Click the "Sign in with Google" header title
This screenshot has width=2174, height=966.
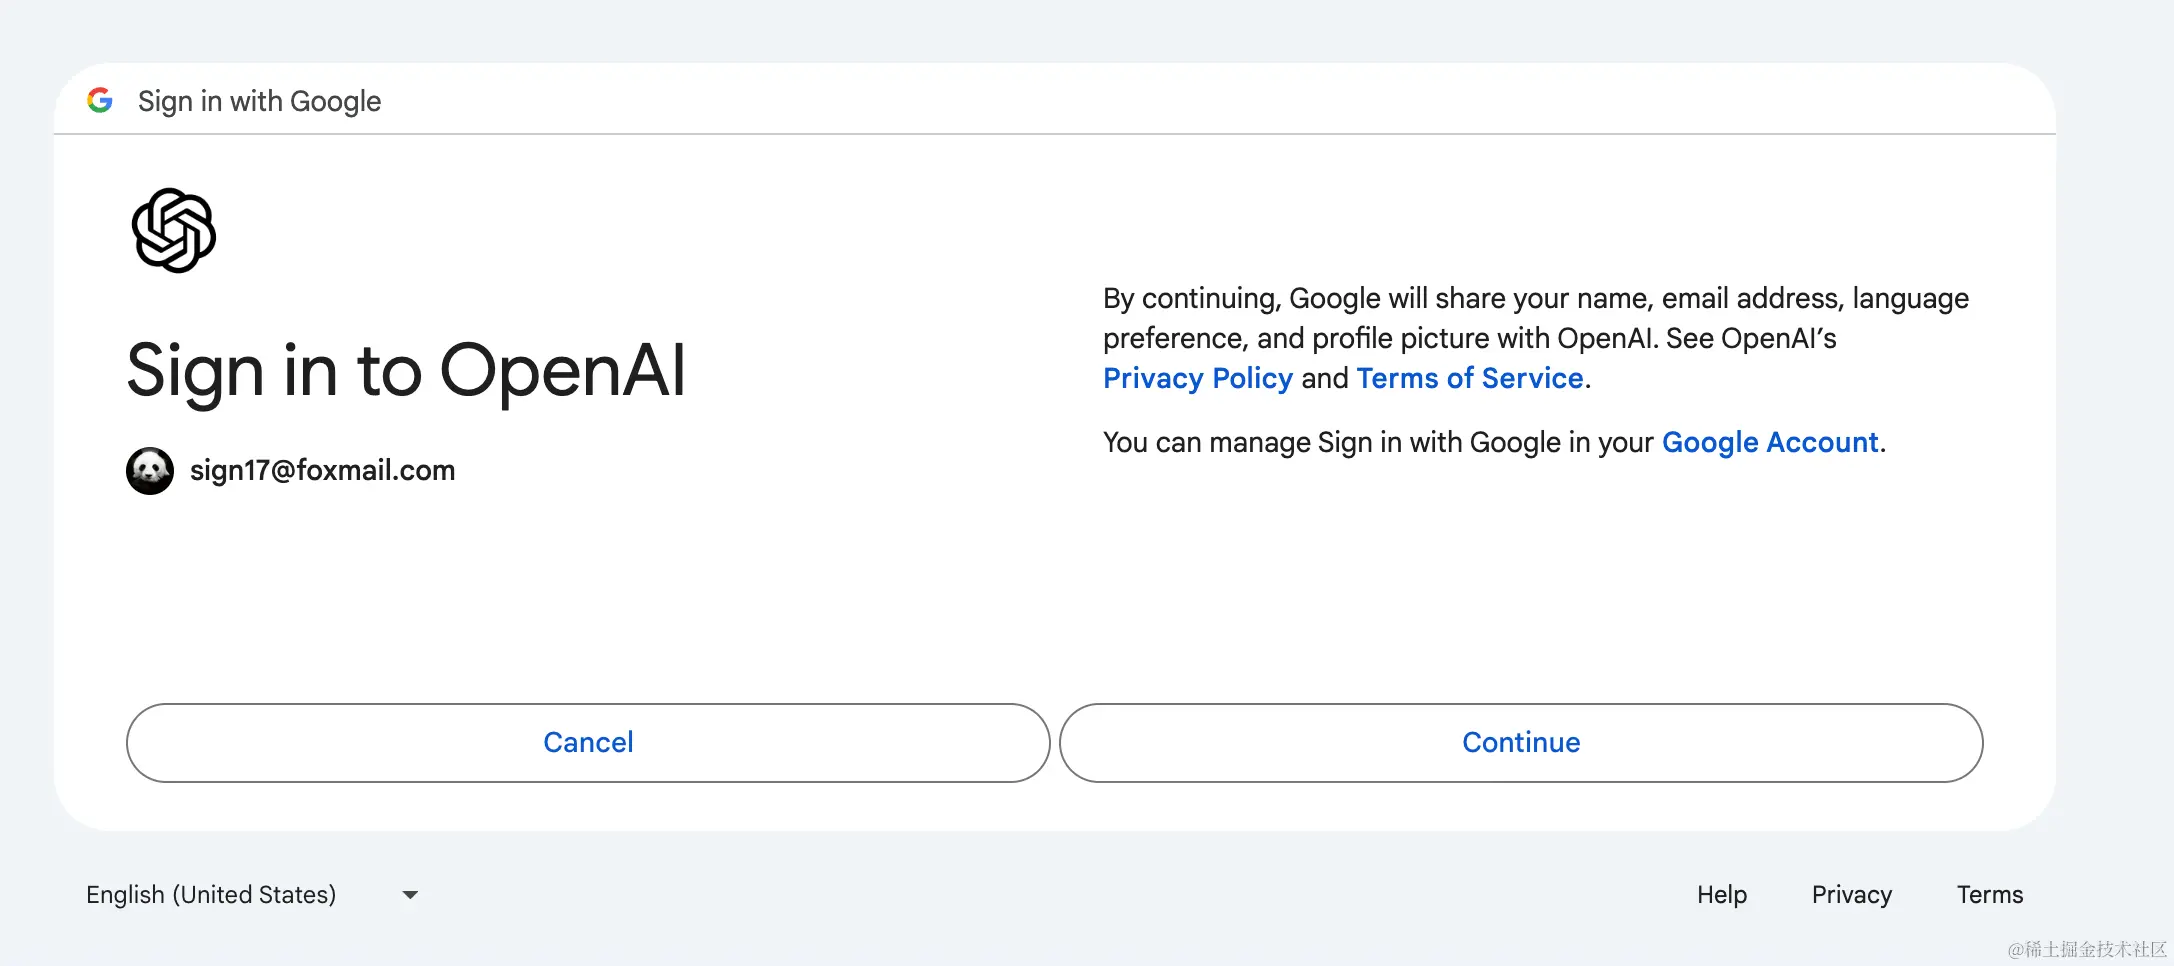pos(259,101)
